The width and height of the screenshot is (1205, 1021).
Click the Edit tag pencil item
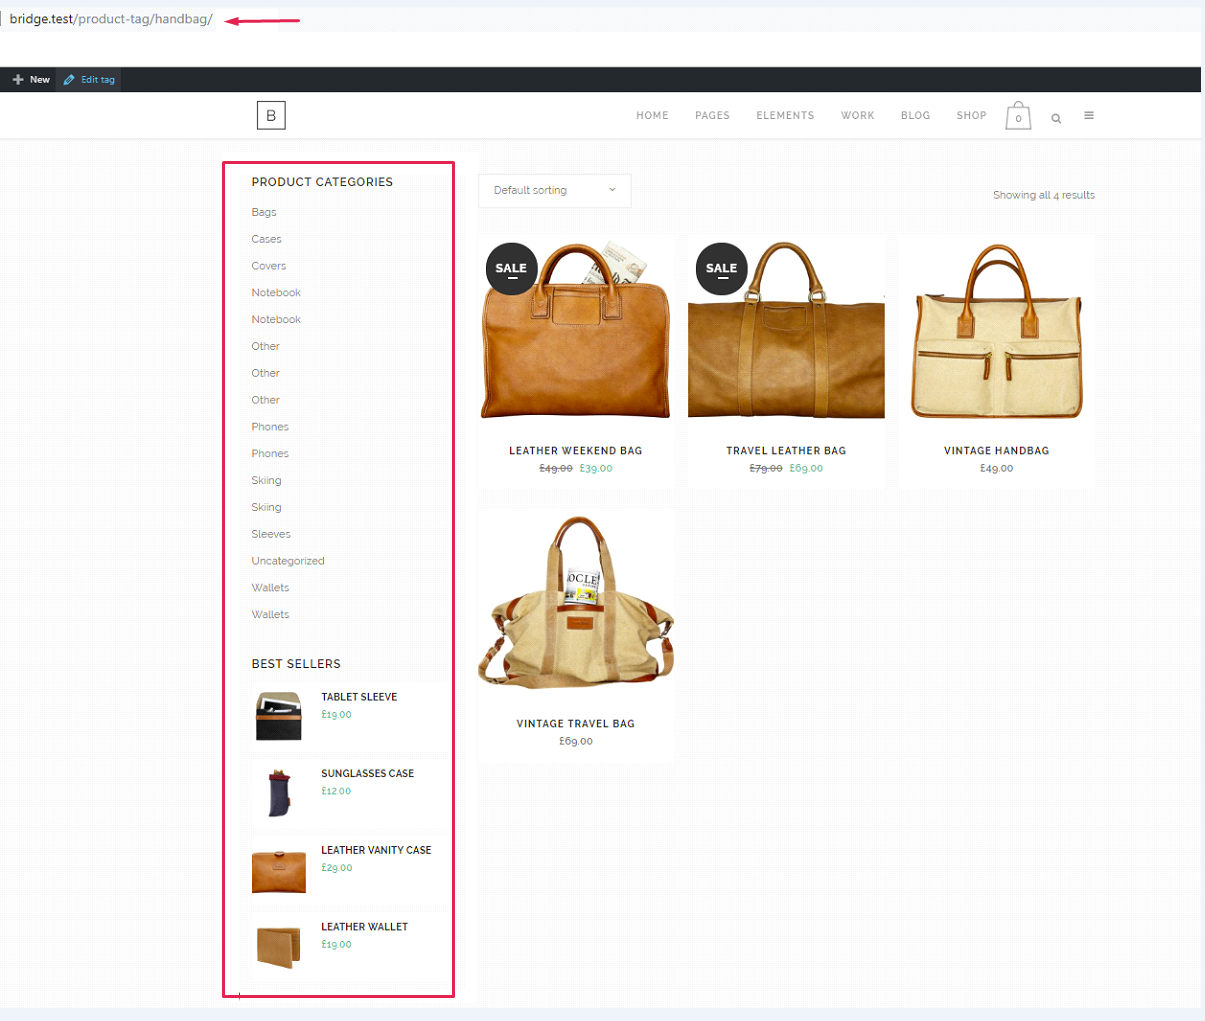coord(89,80)
